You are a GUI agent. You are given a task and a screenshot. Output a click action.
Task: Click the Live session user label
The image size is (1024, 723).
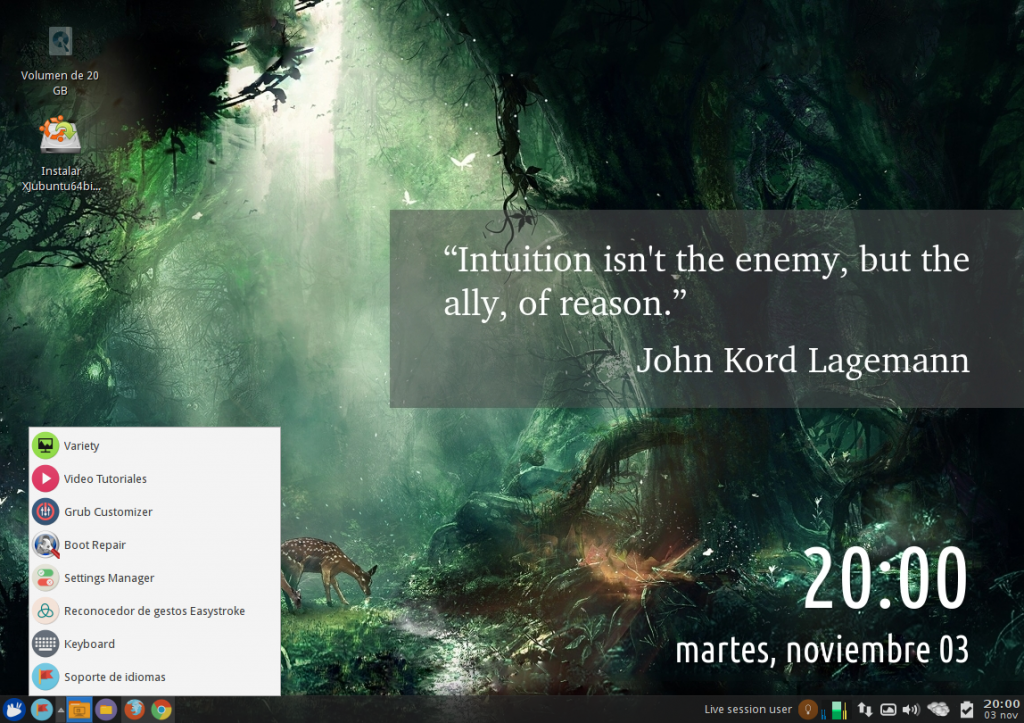pos(748,709)
